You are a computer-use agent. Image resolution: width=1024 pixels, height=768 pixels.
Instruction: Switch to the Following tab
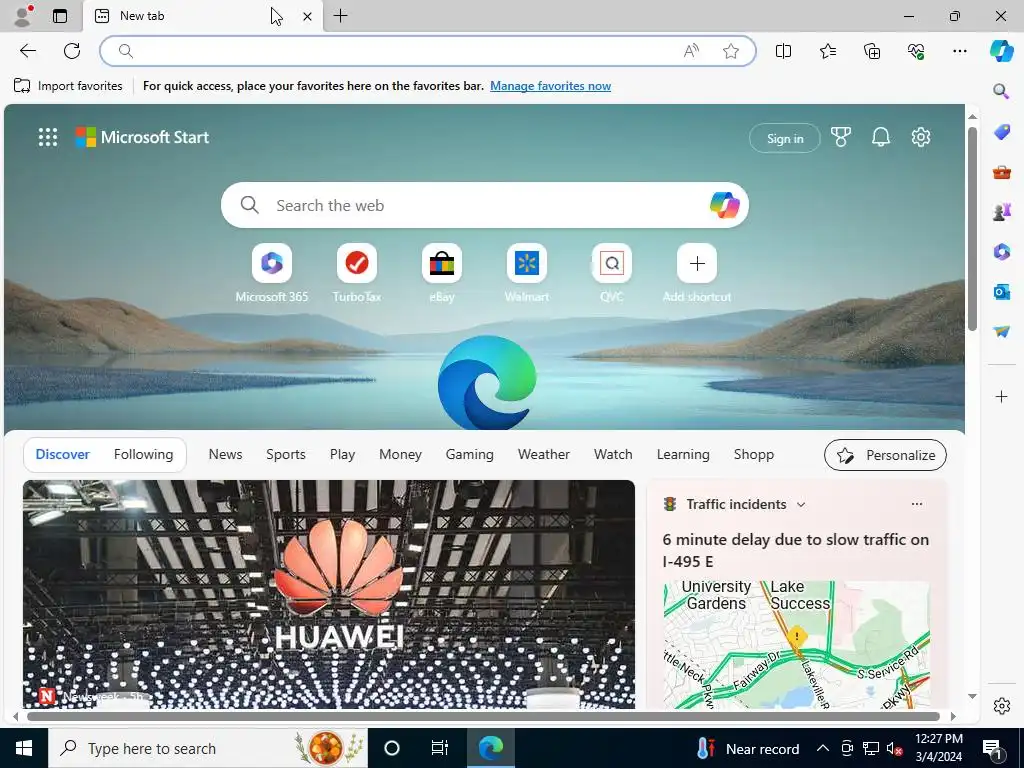coord(143,455)
